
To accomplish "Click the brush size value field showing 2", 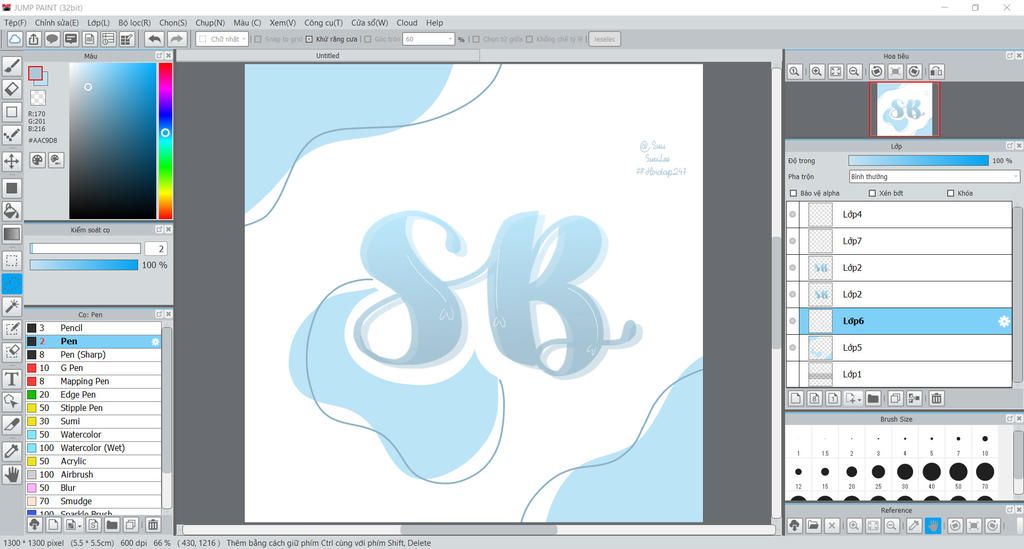I will (x=155, y=249).
